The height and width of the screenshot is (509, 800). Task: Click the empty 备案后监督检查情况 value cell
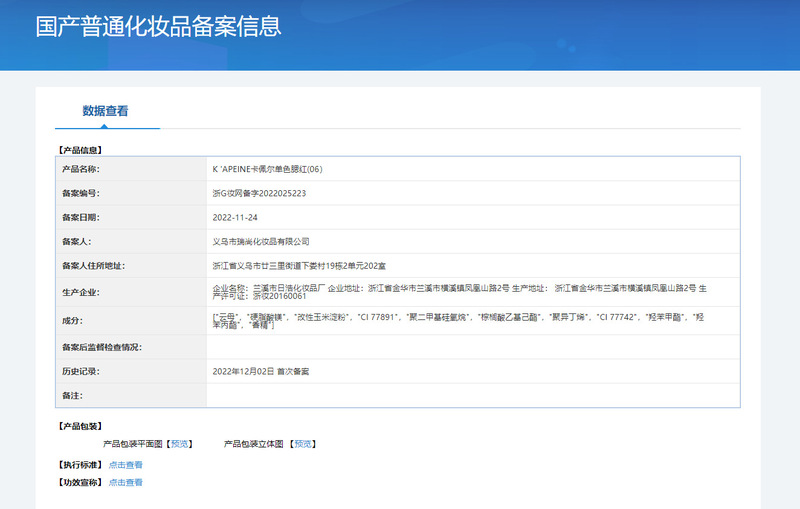coord(472,347)
